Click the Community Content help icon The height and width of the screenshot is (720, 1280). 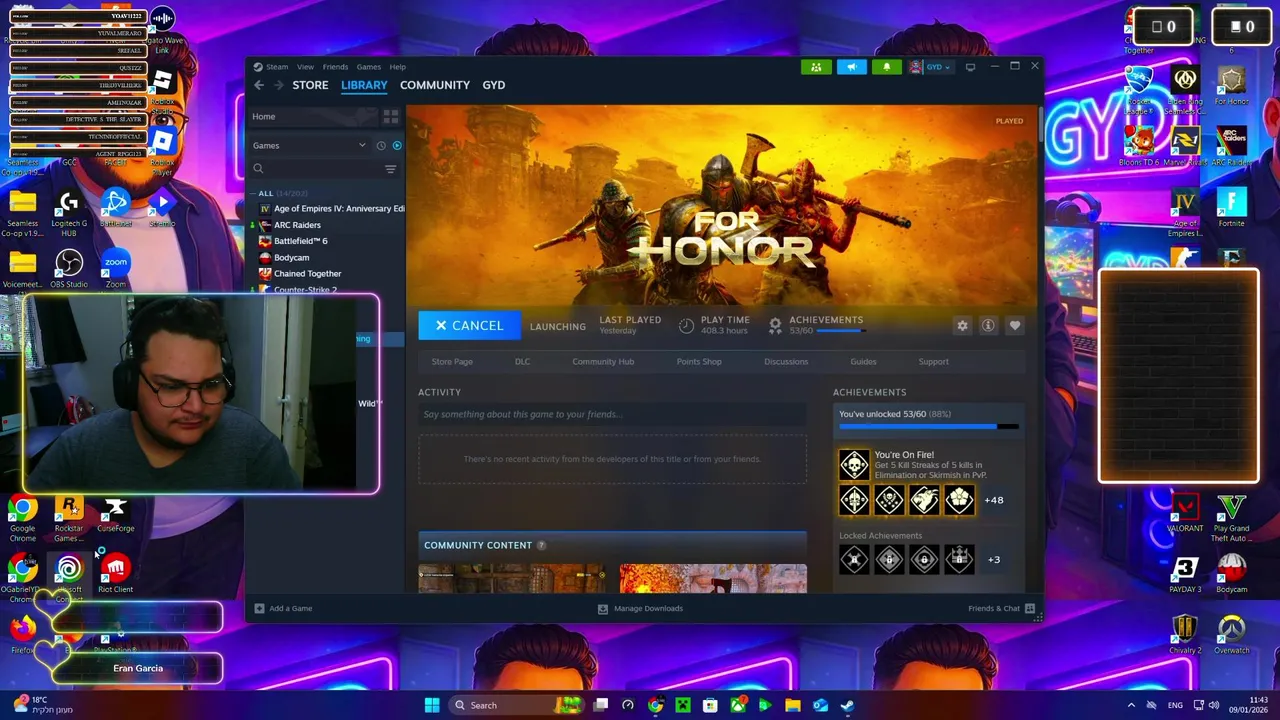click(x=541, y=545)
